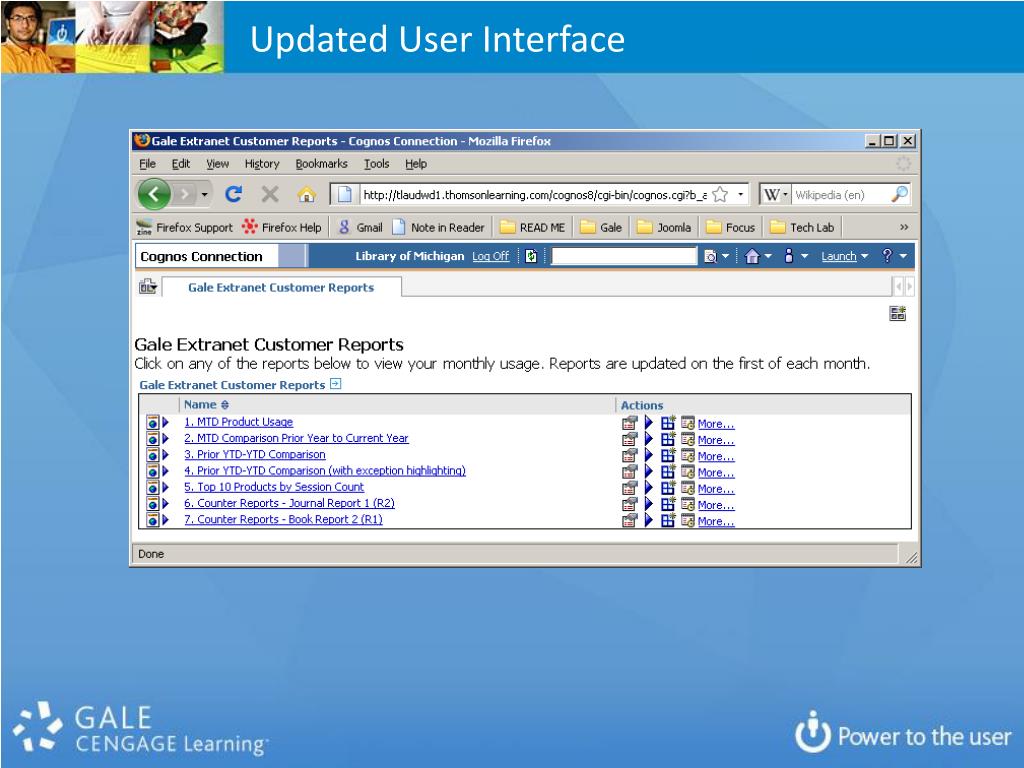Screen dimensions: 1024x768
Task: Run with options for report 2 MTD Comparison
Action: coord(648,440)
